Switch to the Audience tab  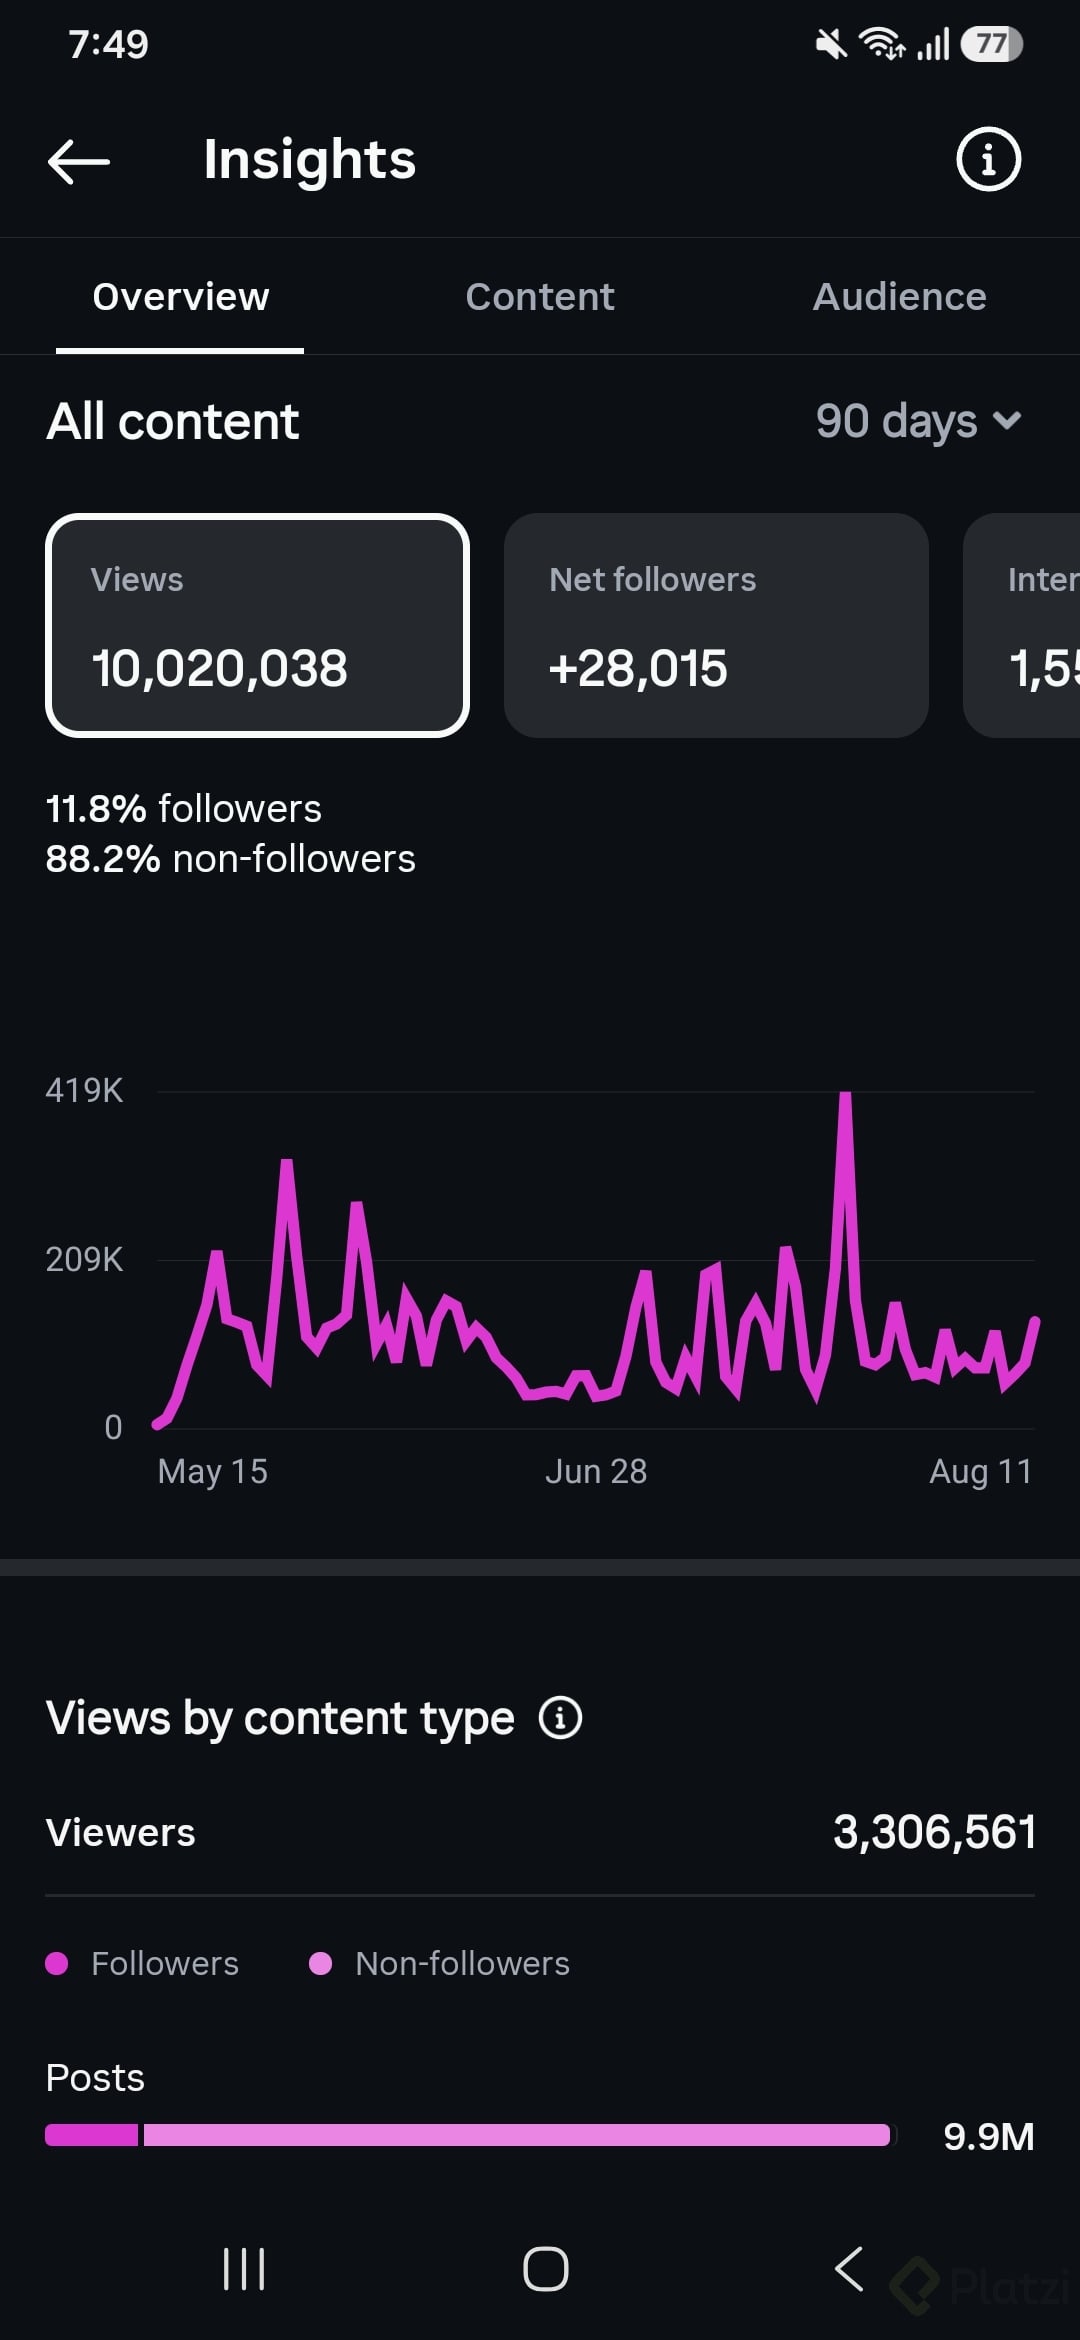899,297
